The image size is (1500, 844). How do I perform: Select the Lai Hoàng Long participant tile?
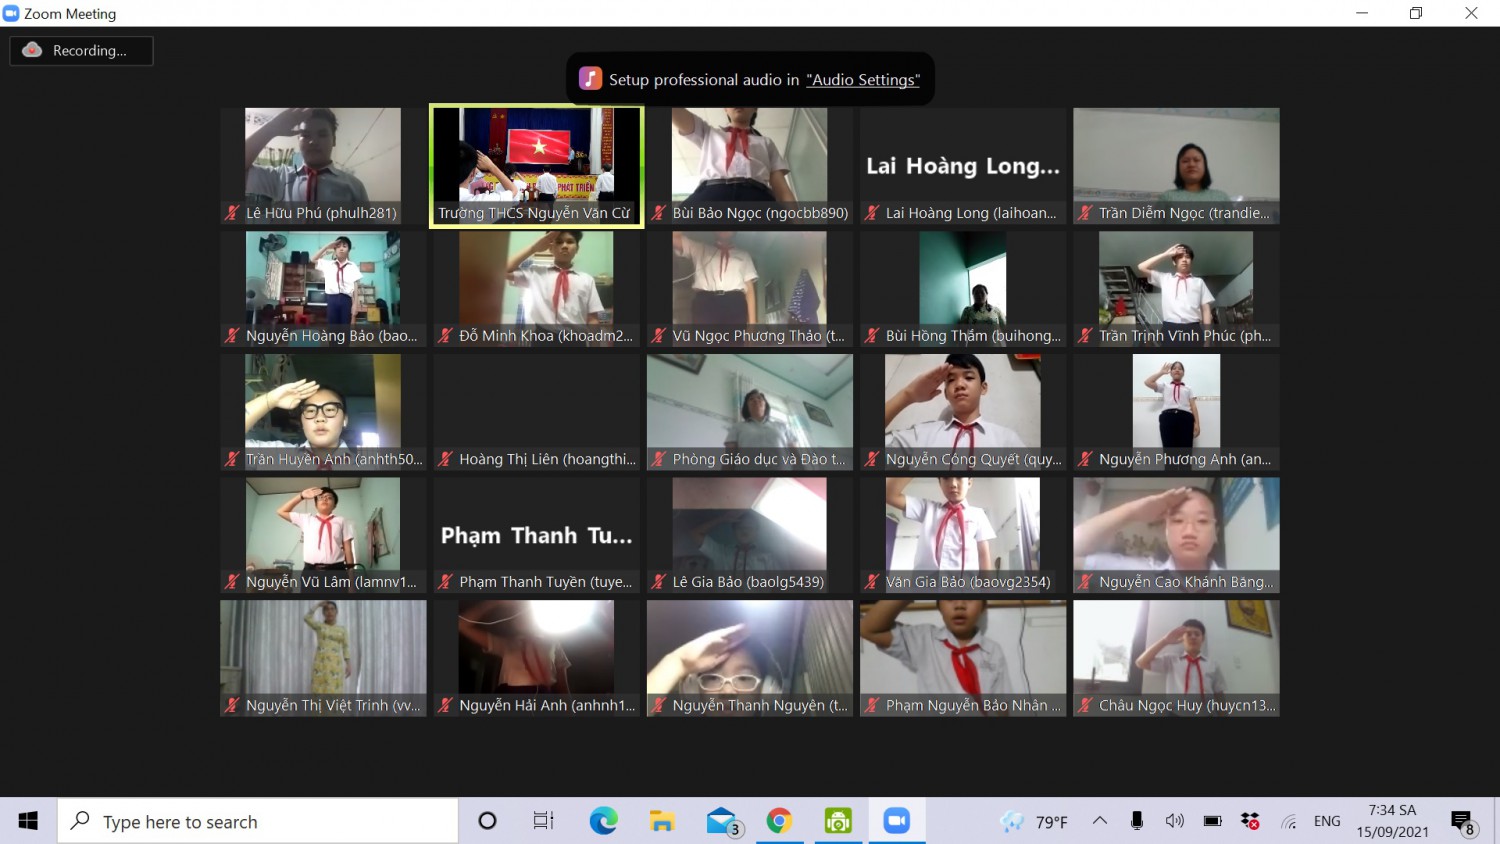click(x=963, y=166)
